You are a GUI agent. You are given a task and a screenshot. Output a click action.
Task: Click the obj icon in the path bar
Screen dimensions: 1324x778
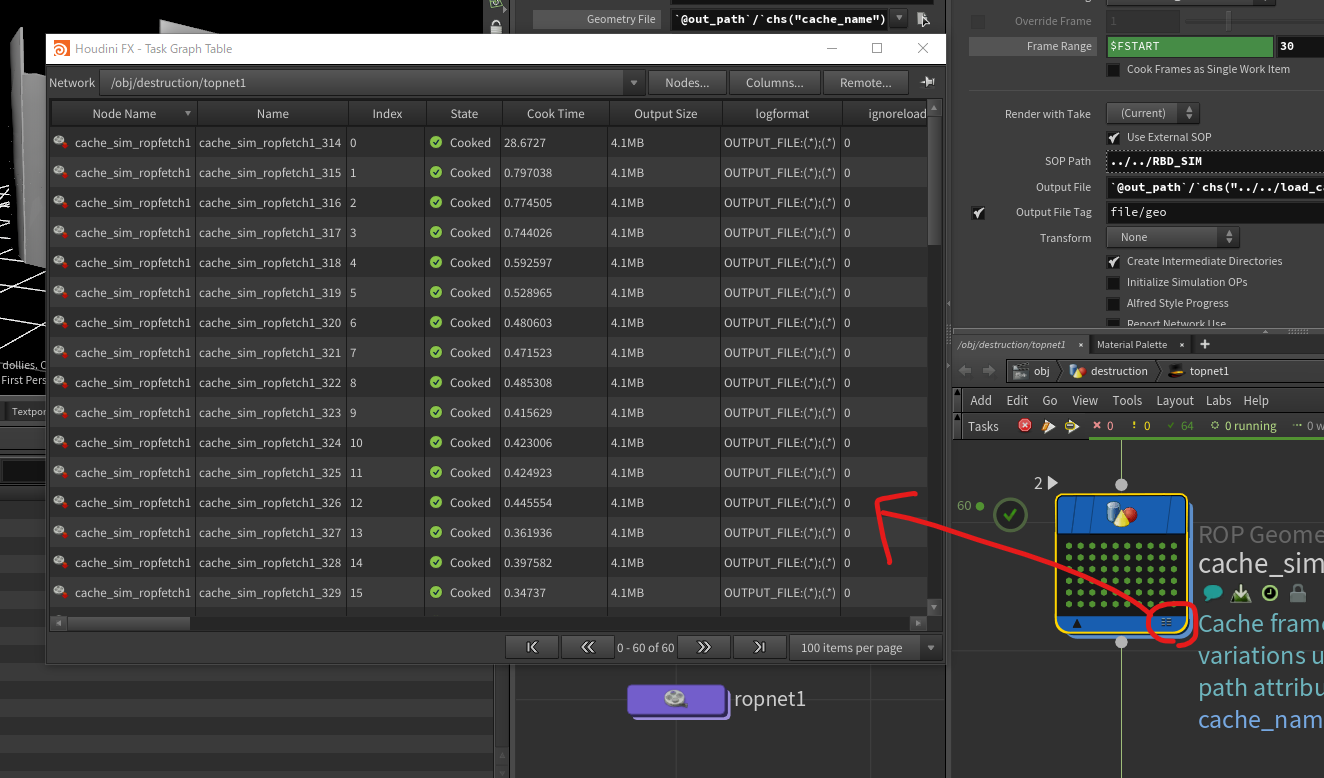(x=1020, y=371)
